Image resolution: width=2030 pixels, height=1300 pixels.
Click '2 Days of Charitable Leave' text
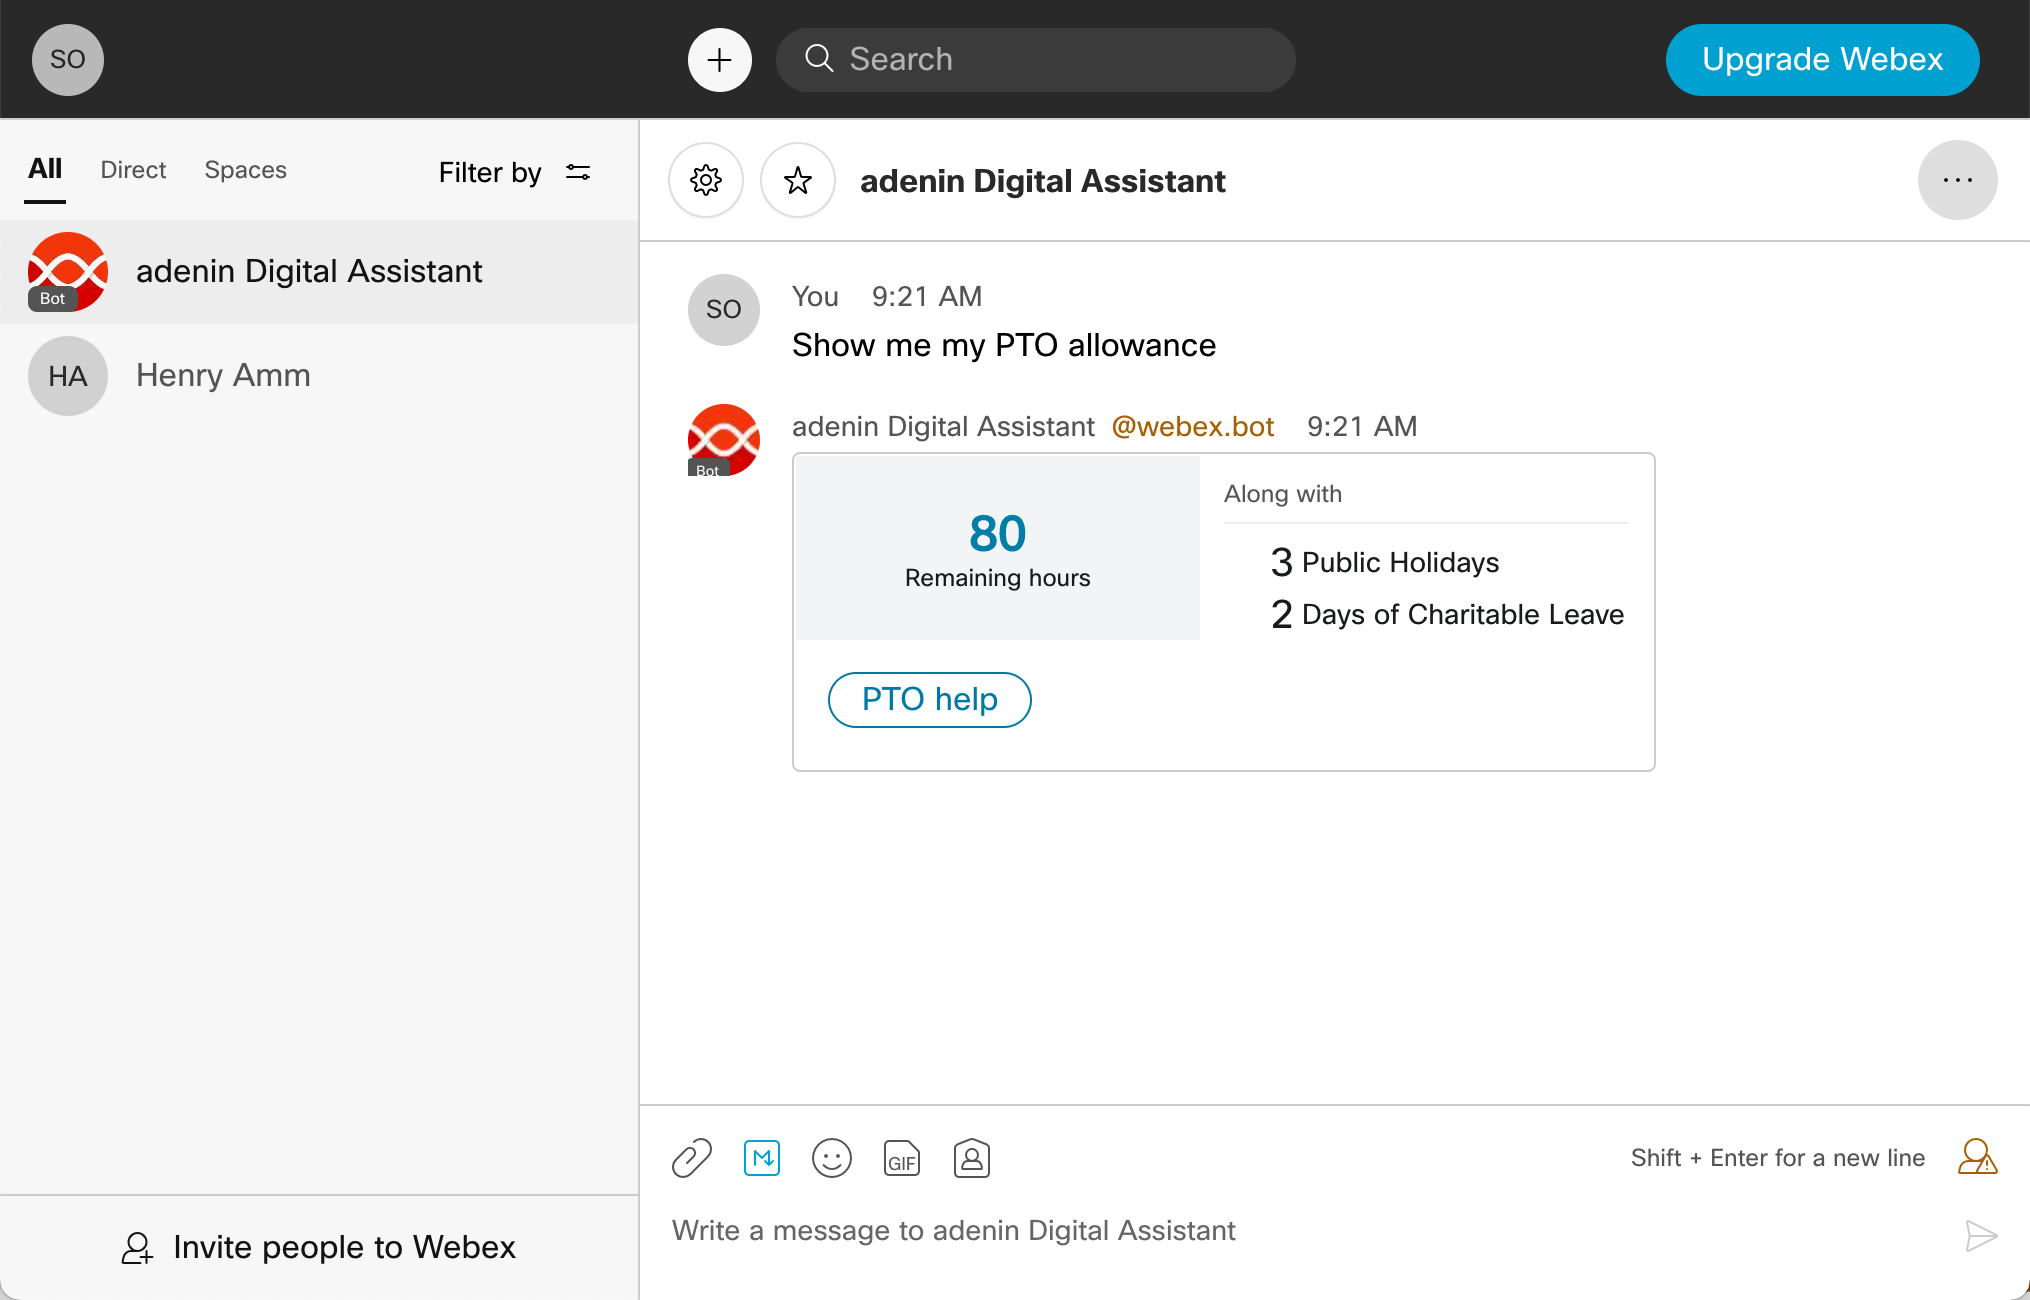(1447, 614)
